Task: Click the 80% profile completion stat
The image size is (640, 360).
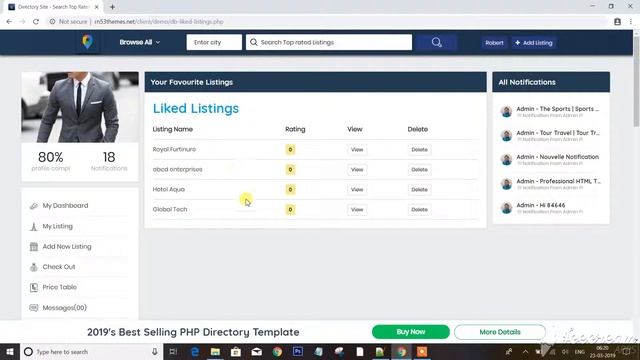Action: (x=51, y=161)
